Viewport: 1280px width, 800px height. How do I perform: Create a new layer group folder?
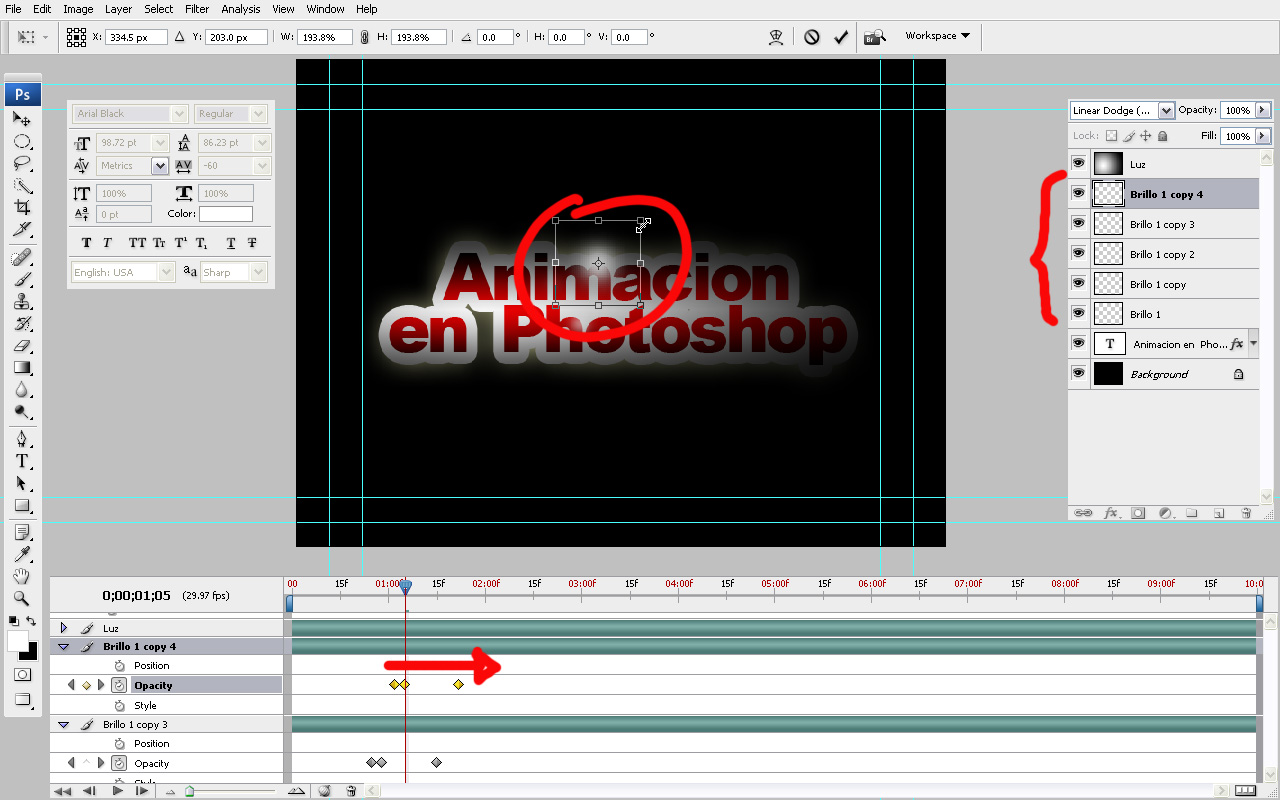(x=1192, y=513)
